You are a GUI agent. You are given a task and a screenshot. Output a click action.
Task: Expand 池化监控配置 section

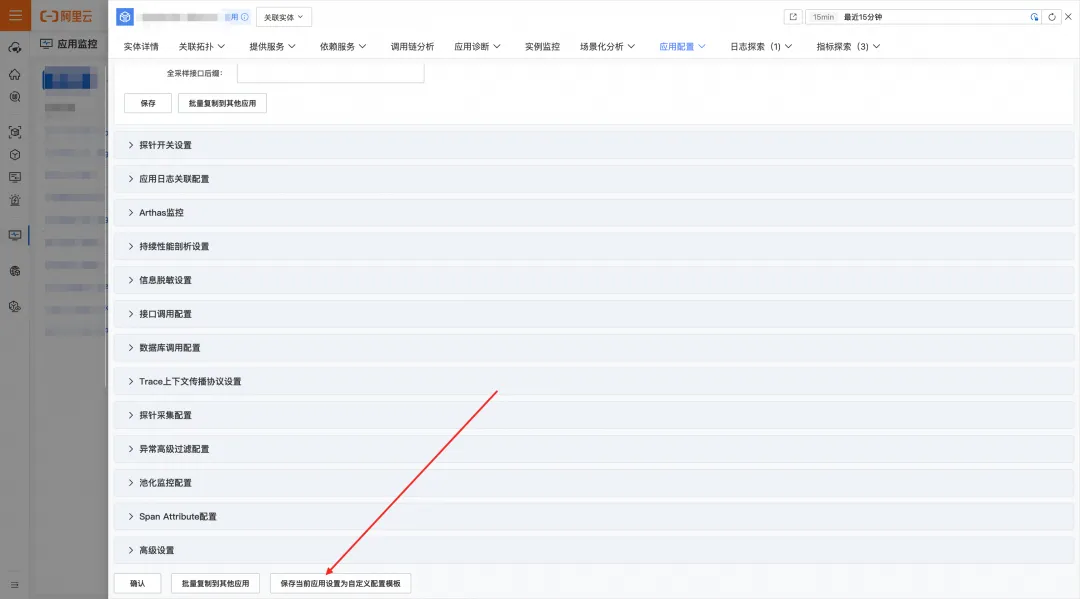[x=594, y=483]
